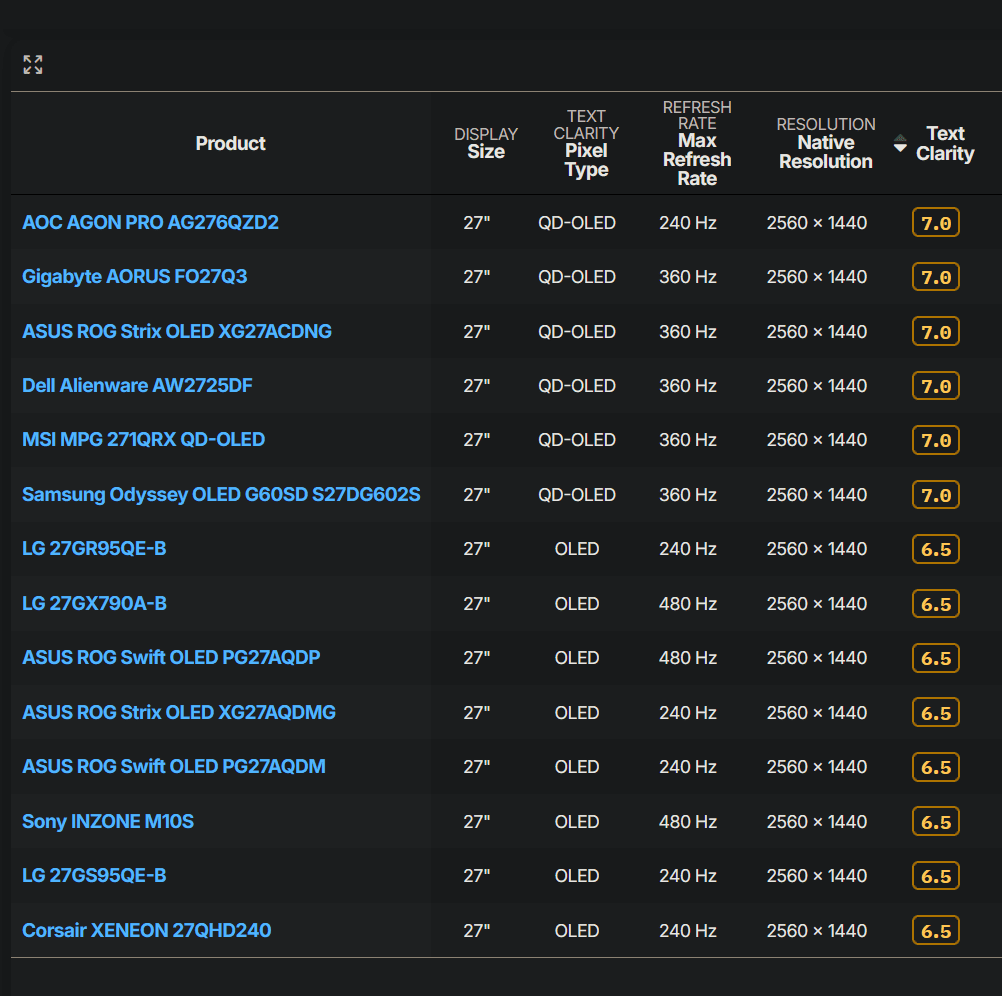Image resolution: width=1002 pixels, height=996 pixels.
Task: Sort by Display Size column header
Action: 486,143
